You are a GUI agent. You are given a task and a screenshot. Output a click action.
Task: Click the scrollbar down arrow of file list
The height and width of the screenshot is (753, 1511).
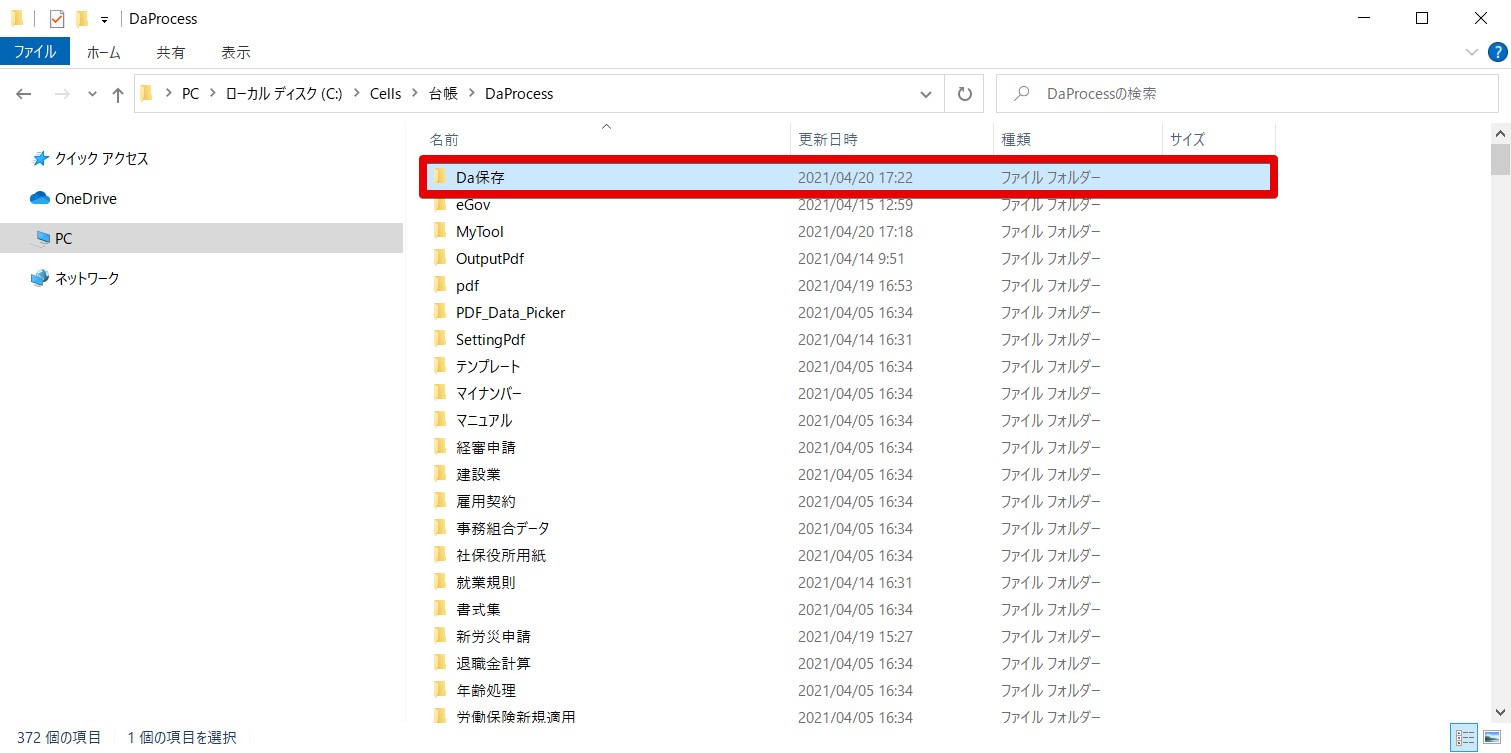1500,712
